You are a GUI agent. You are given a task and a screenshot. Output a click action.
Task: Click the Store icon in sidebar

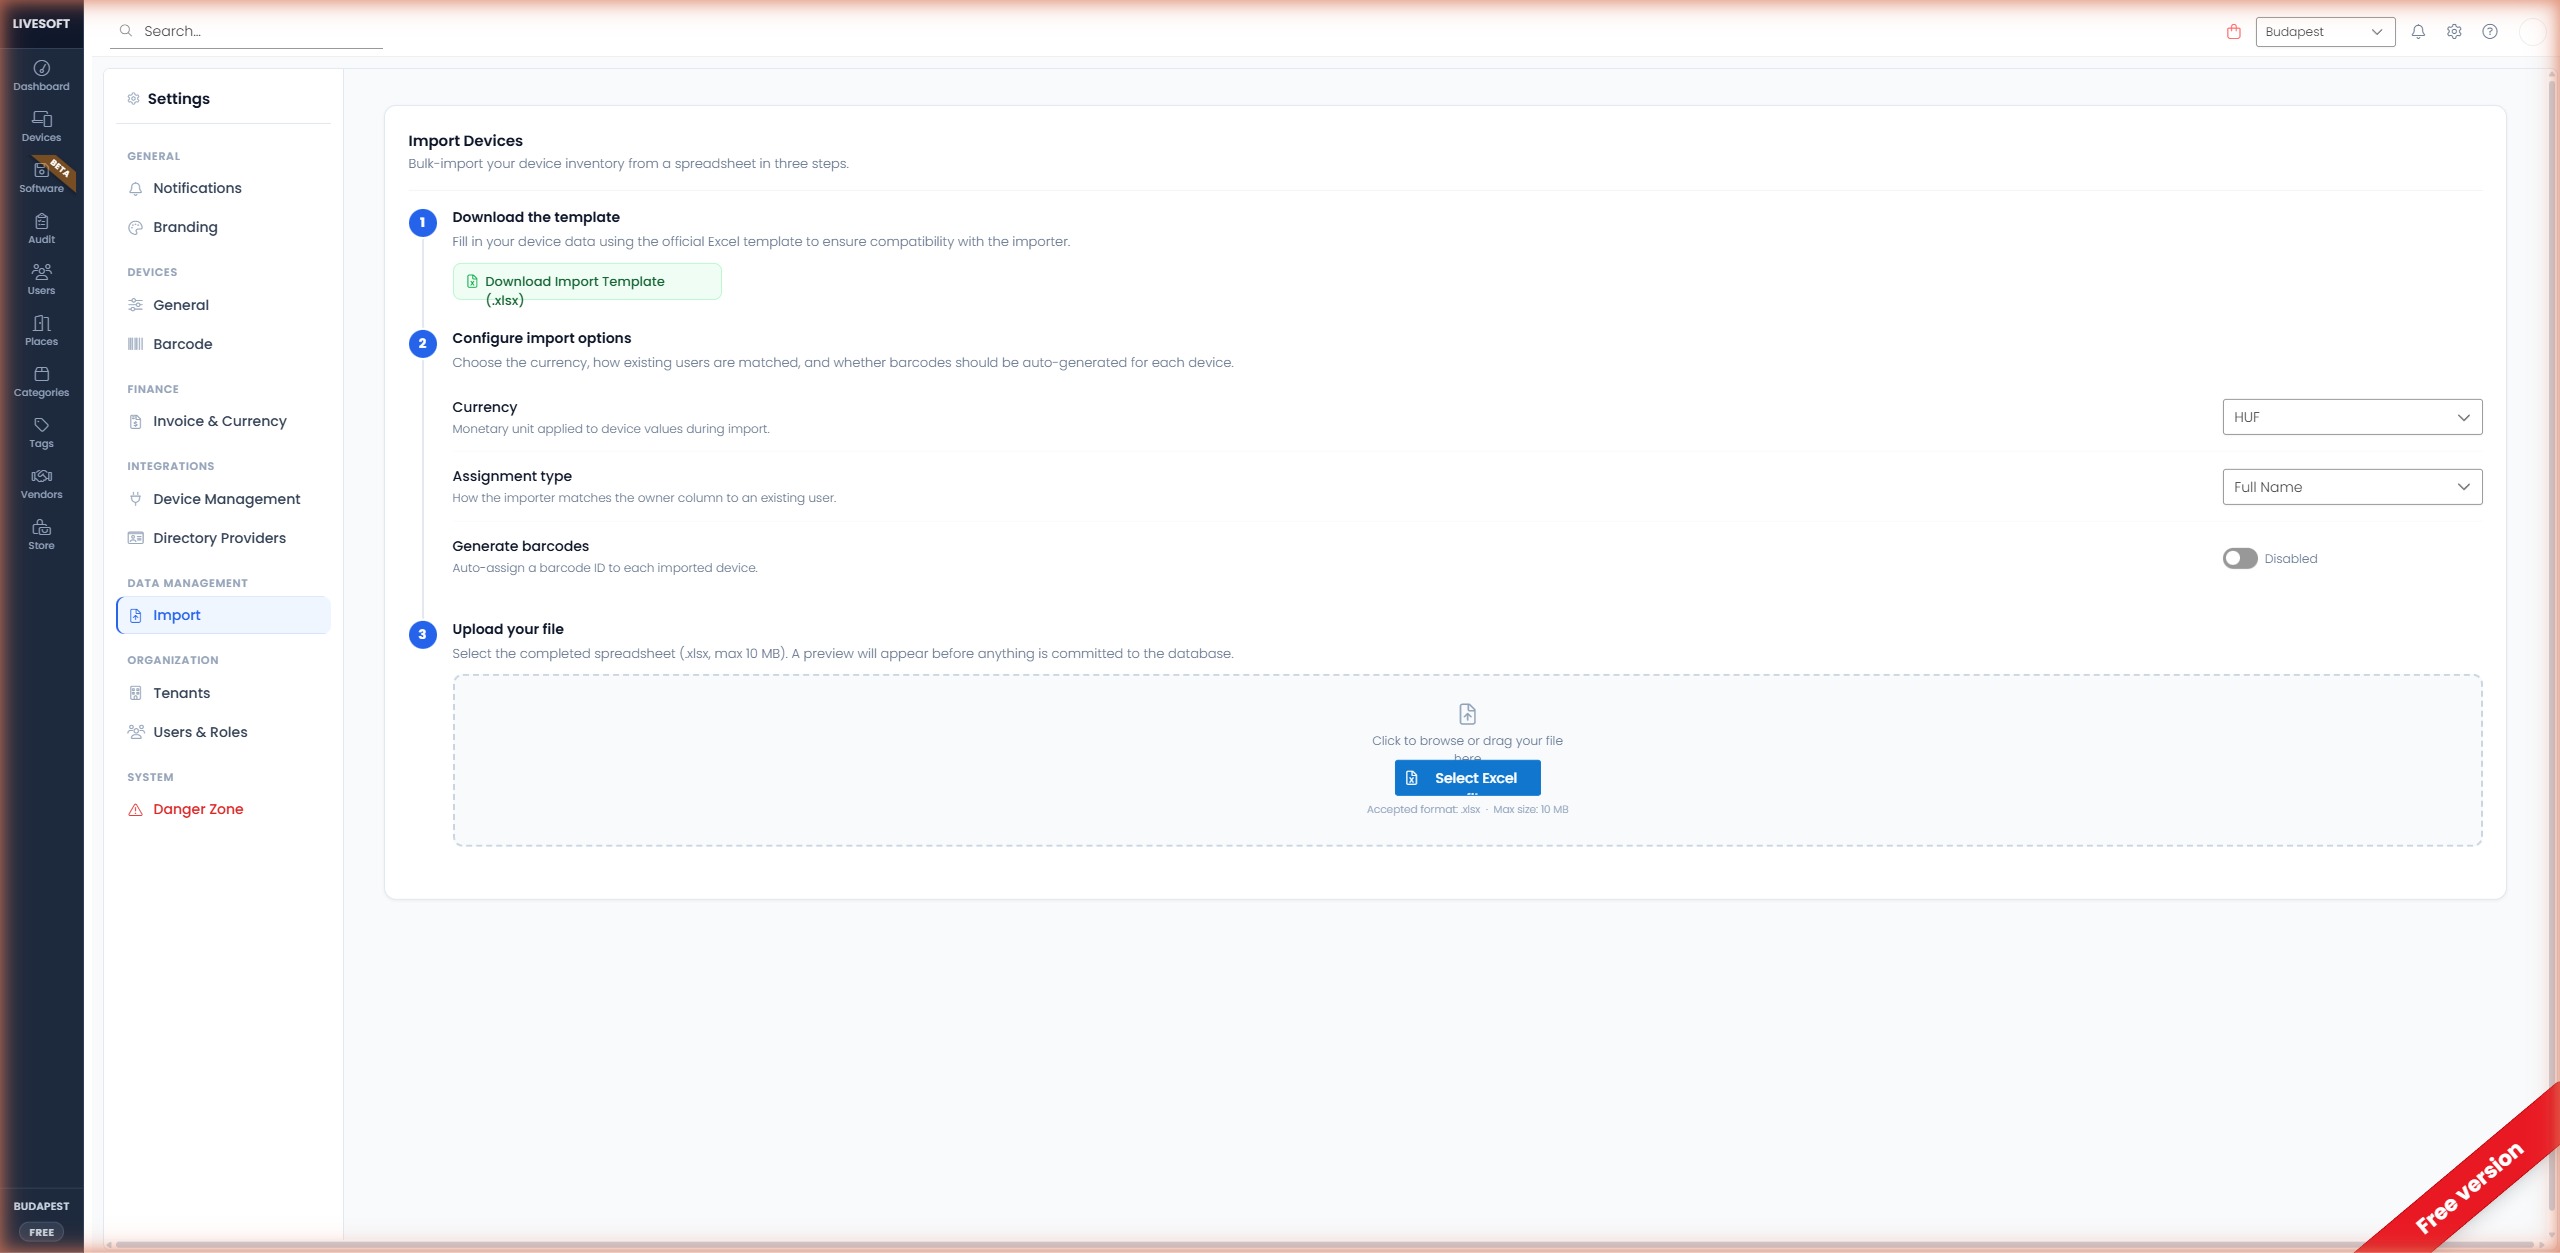[x=41, y=534]
